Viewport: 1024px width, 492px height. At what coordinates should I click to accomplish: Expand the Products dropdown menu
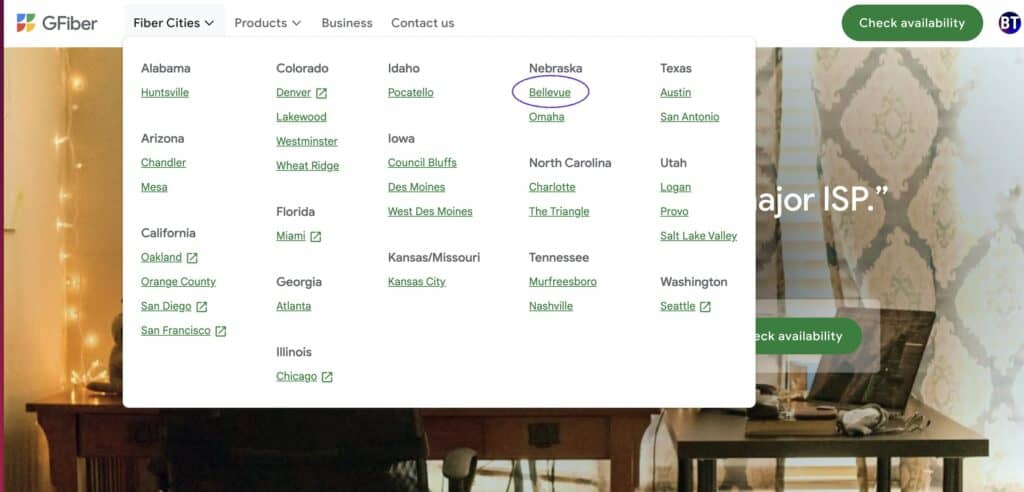coord(268,23)
